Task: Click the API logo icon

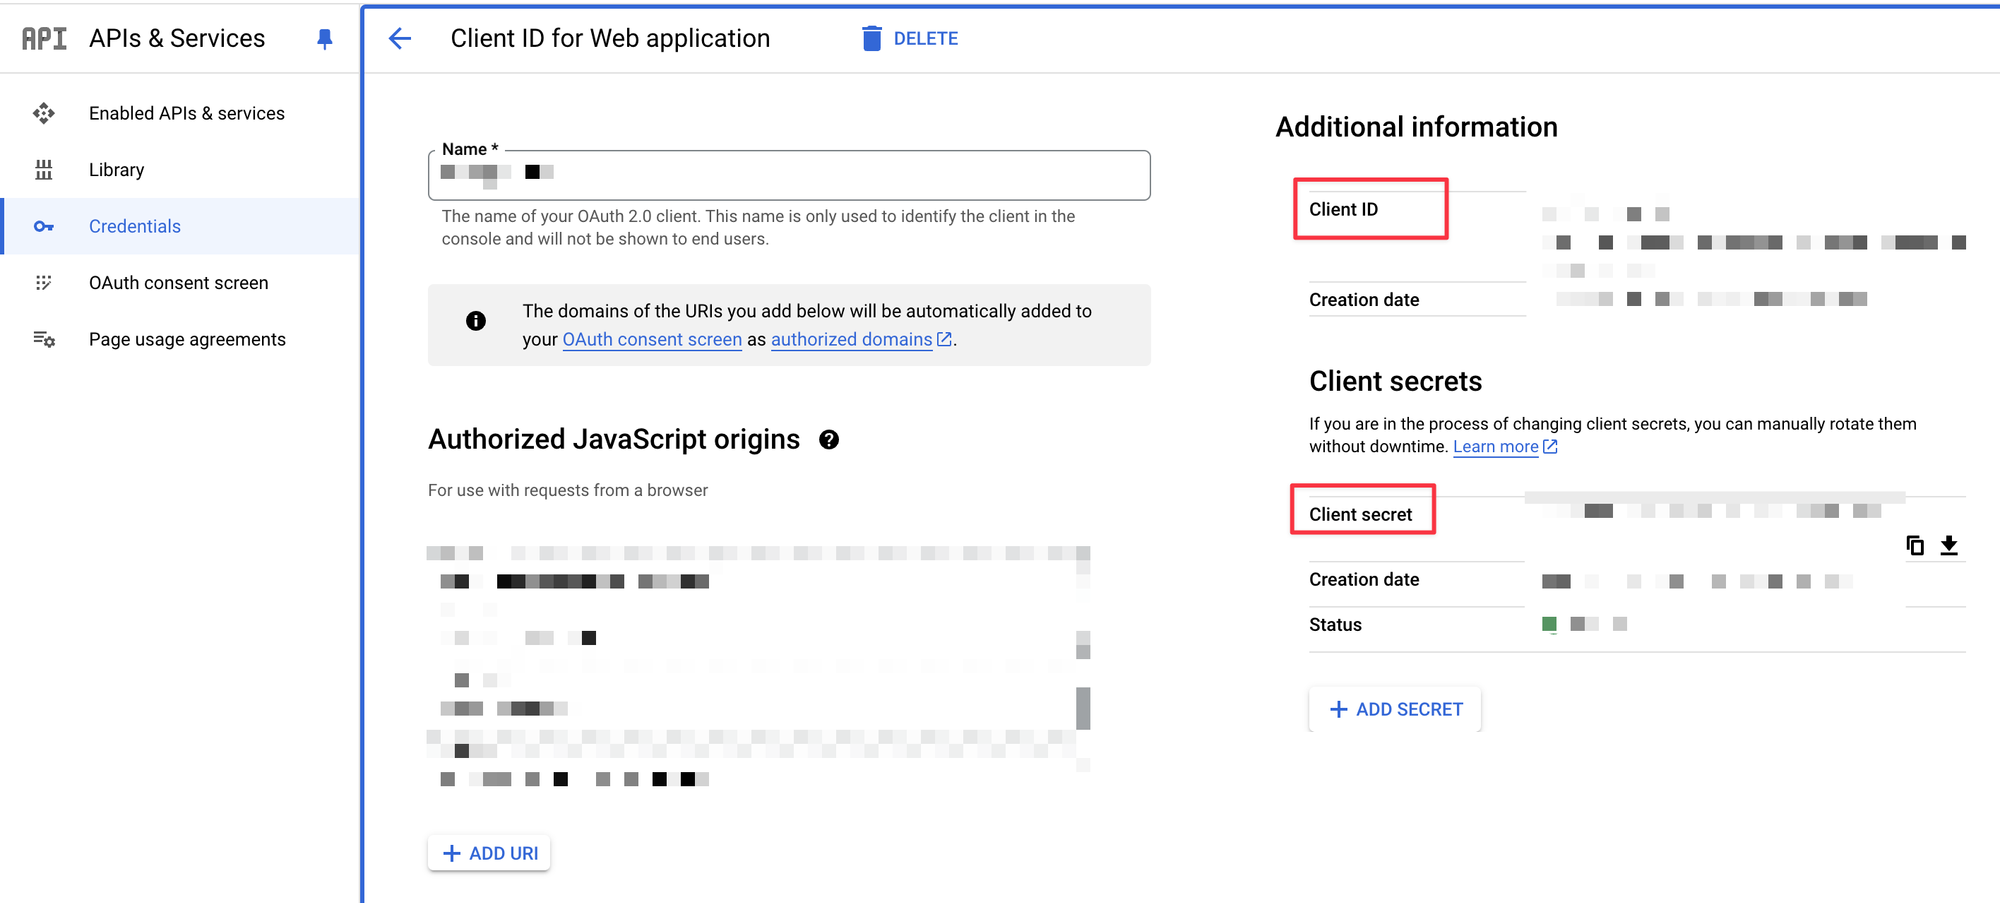Action: [45, 39]
